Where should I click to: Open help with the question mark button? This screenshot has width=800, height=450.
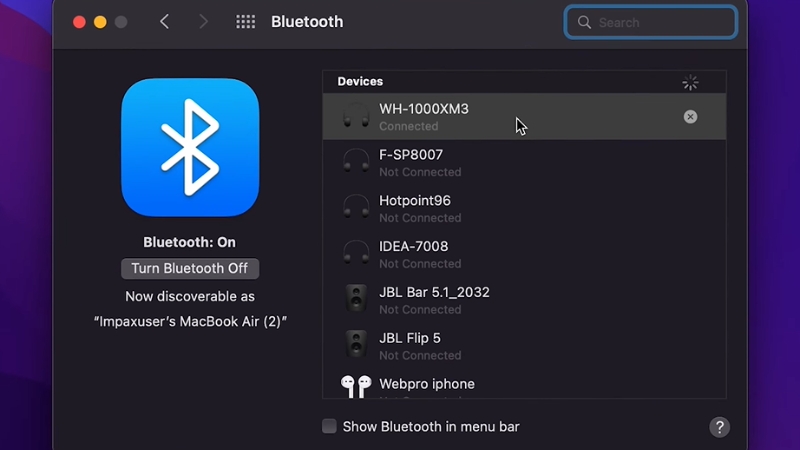(719, 427)
